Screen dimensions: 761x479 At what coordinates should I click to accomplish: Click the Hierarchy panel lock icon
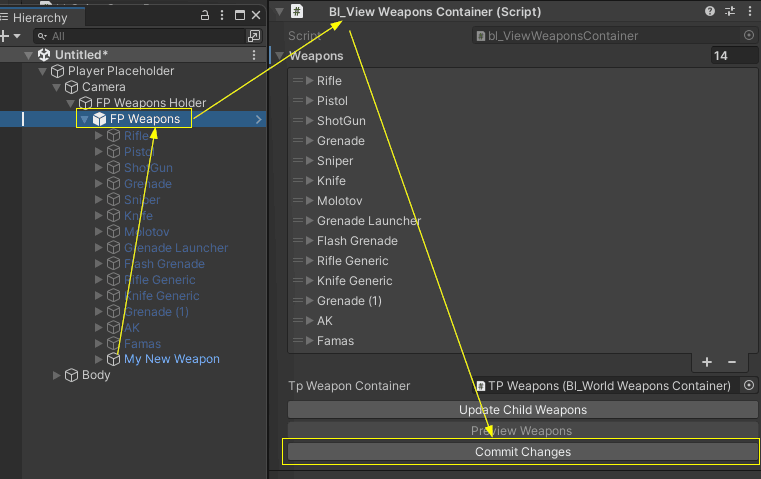[x=205, y=16]
